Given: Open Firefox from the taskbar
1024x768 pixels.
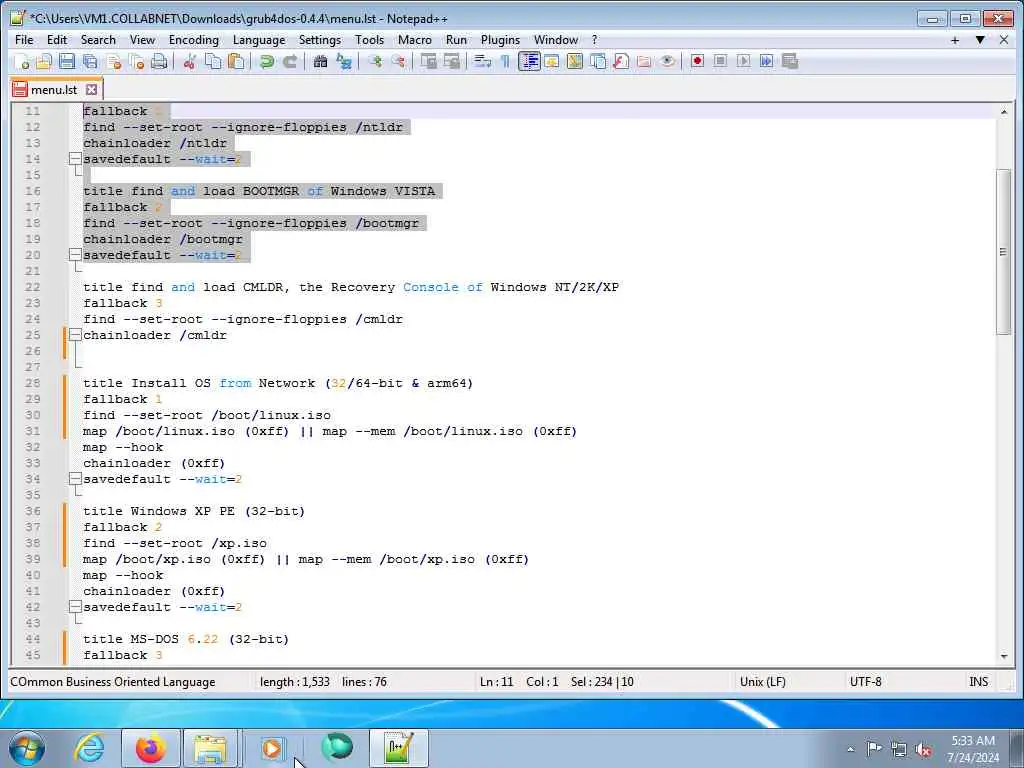Looking at the screenshot, I should pos(150,748).
